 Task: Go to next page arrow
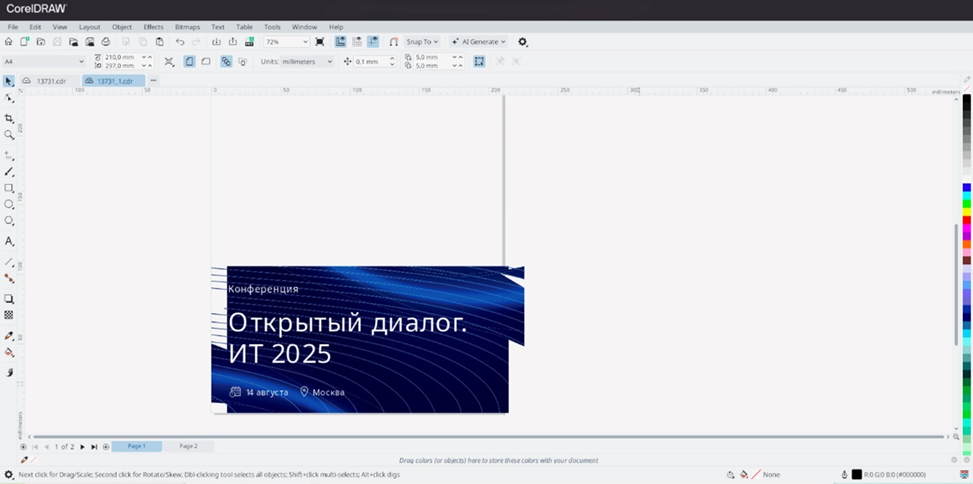coord(83,447)
